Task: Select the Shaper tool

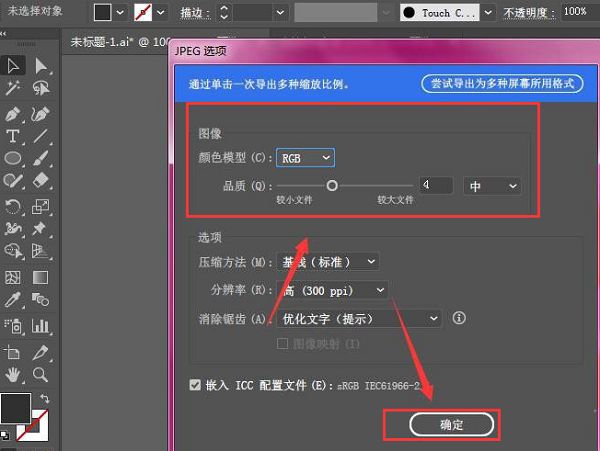Action: tap(12, 181)
